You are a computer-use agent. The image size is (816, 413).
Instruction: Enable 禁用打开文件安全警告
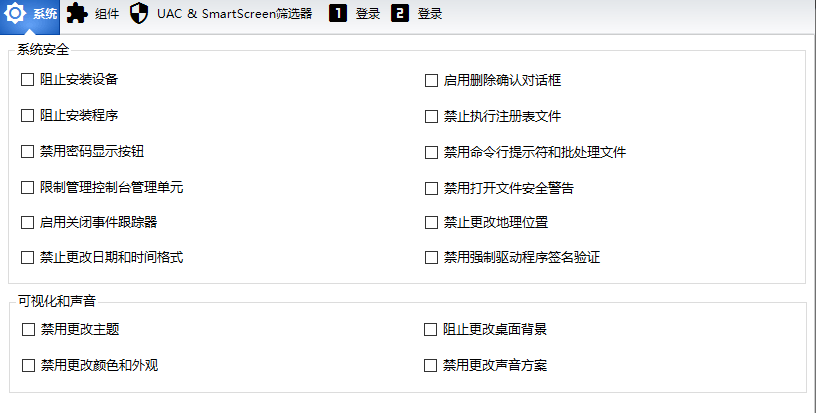pos(432,187)
